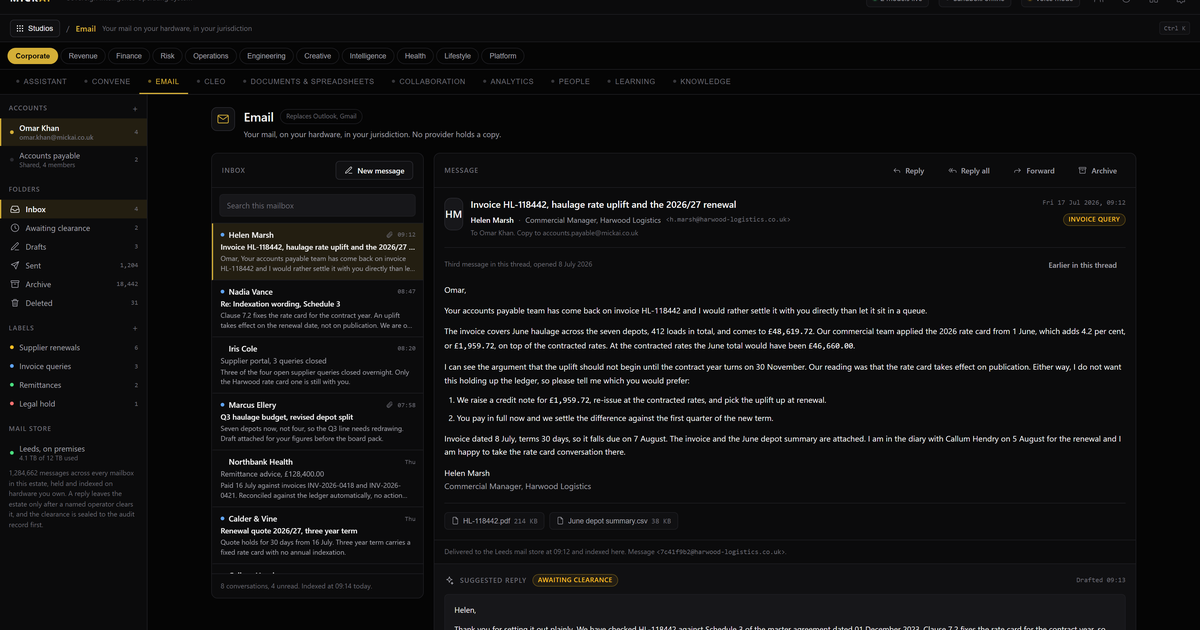This screenshot has width=1200, height=630.
Task: Archive this message
Action: coord(1097,171)
